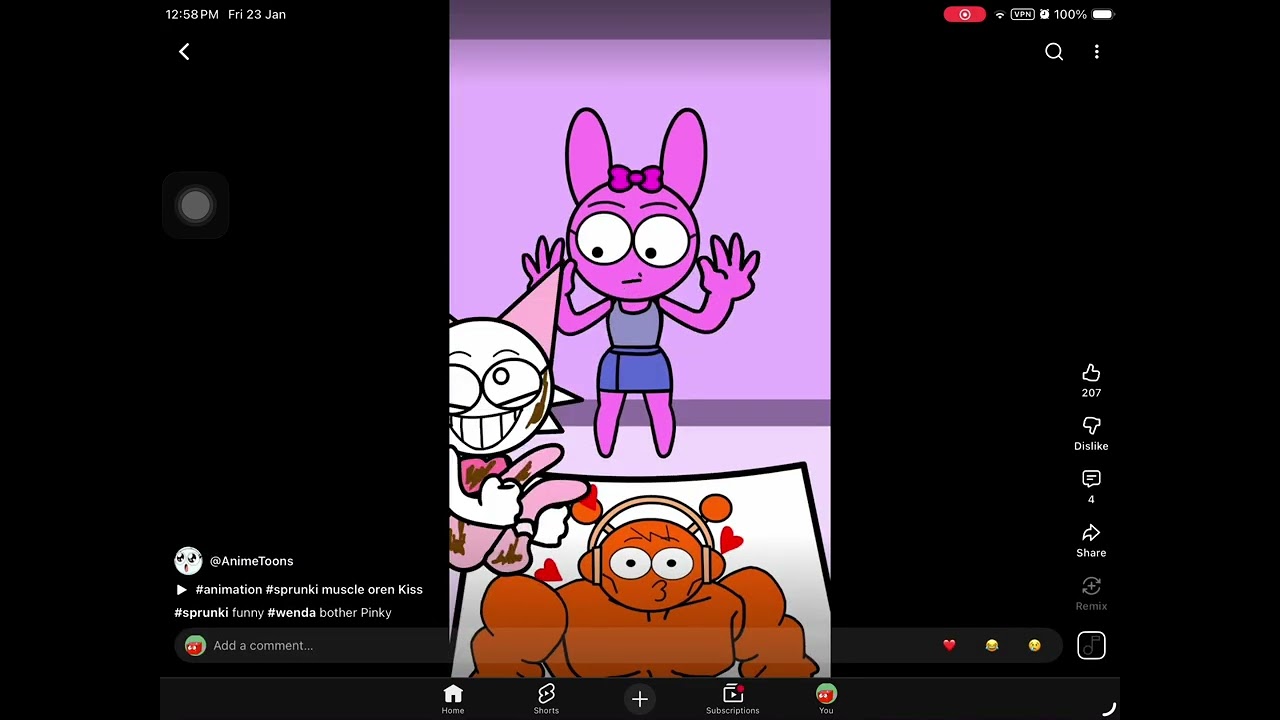Open the comments icon showing 4
This screenshot has width=1280, height=720.
click(x=1091, y=480)
